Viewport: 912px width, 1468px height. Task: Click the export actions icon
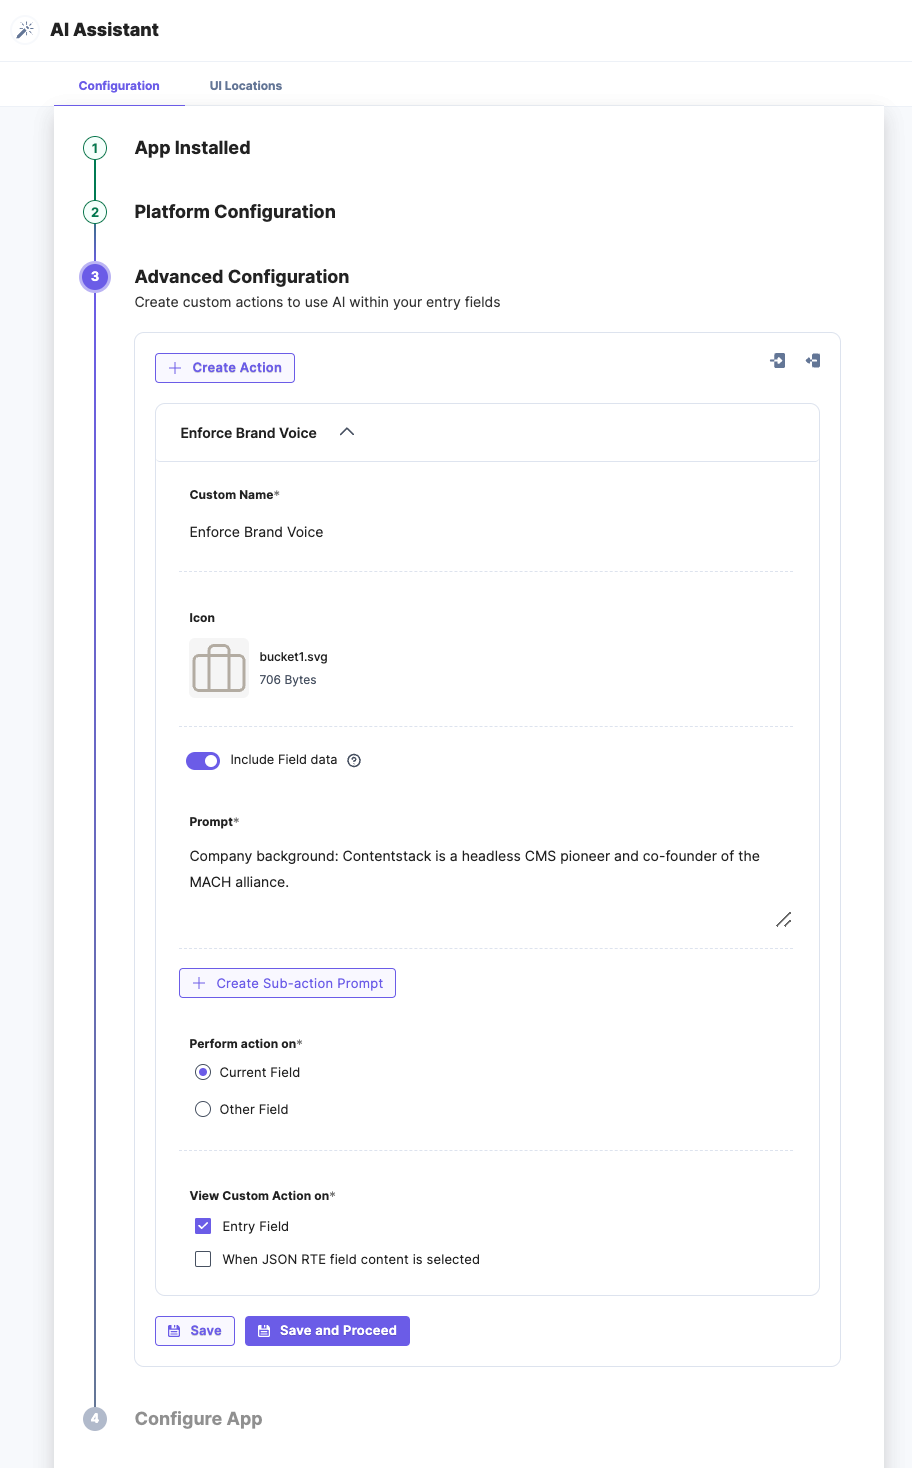click(x=813, y=361)
